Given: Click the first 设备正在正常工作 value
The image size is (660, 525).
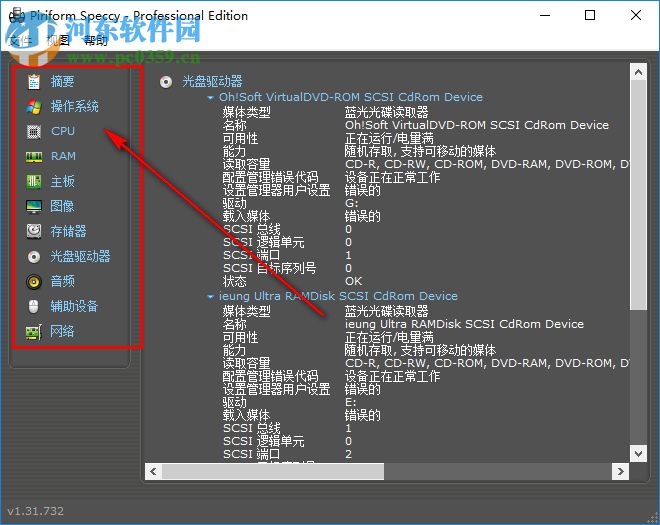Looking at the screenshot, I should (392, 177).
